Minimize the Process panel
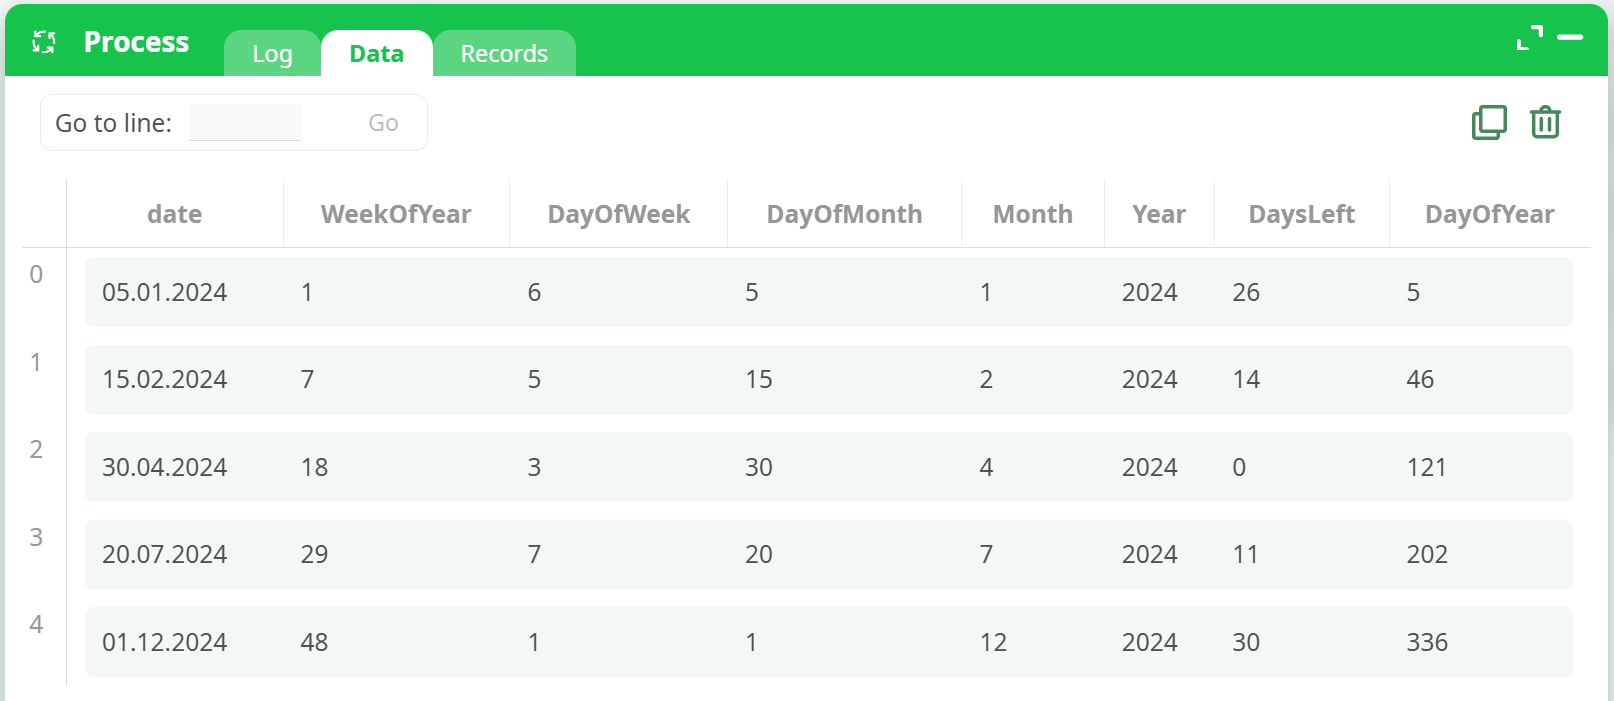 1570,38
